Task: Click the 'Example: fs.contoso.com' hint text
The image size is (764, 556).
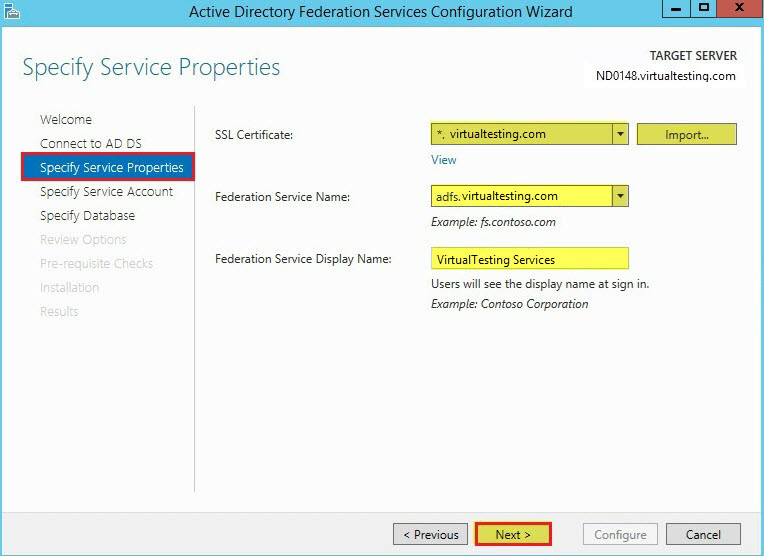Action: pyautogui.click(x=493, y=222)
